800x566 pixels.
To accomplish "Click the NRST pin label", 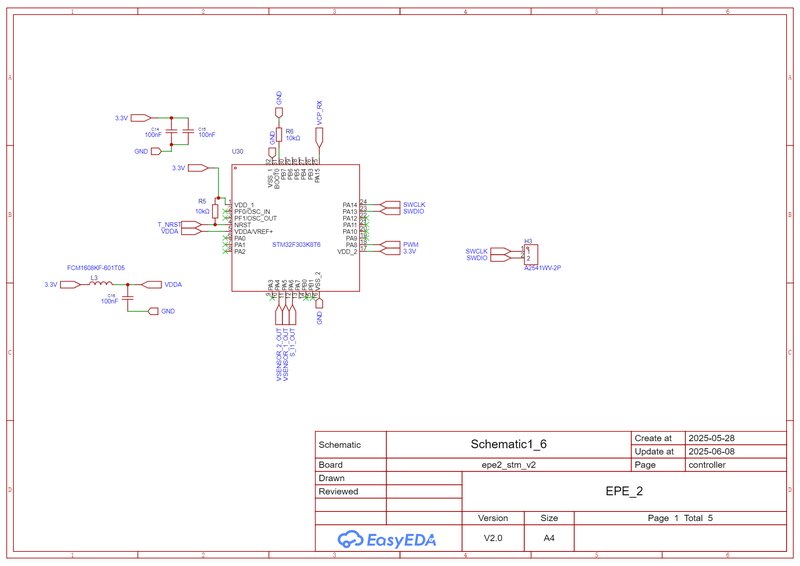I will (242, 225).
